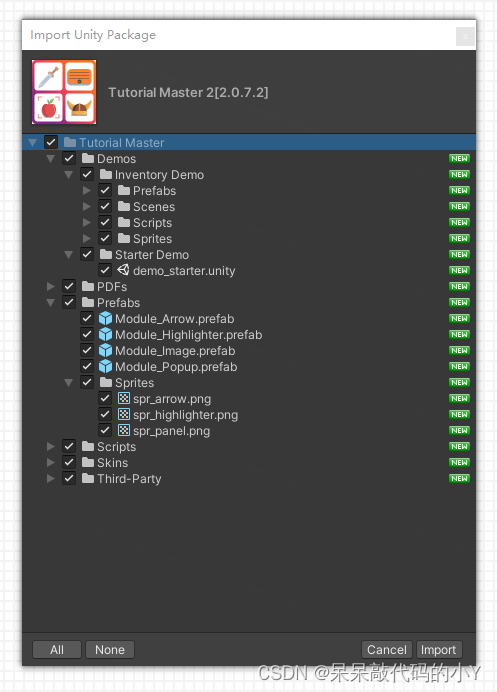
Task: Click the Module_Popup.prefab cube icon
Action: tap(105, 366)
